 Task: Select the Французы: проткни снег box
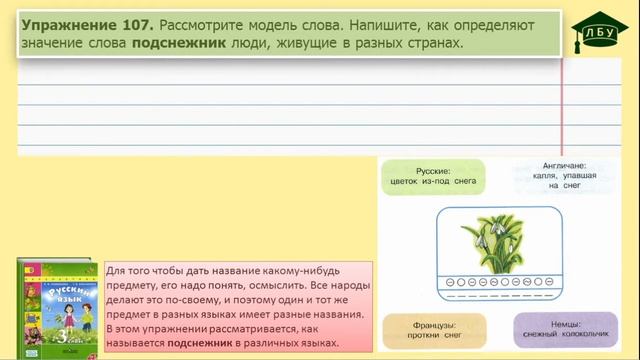pos(435,331)
